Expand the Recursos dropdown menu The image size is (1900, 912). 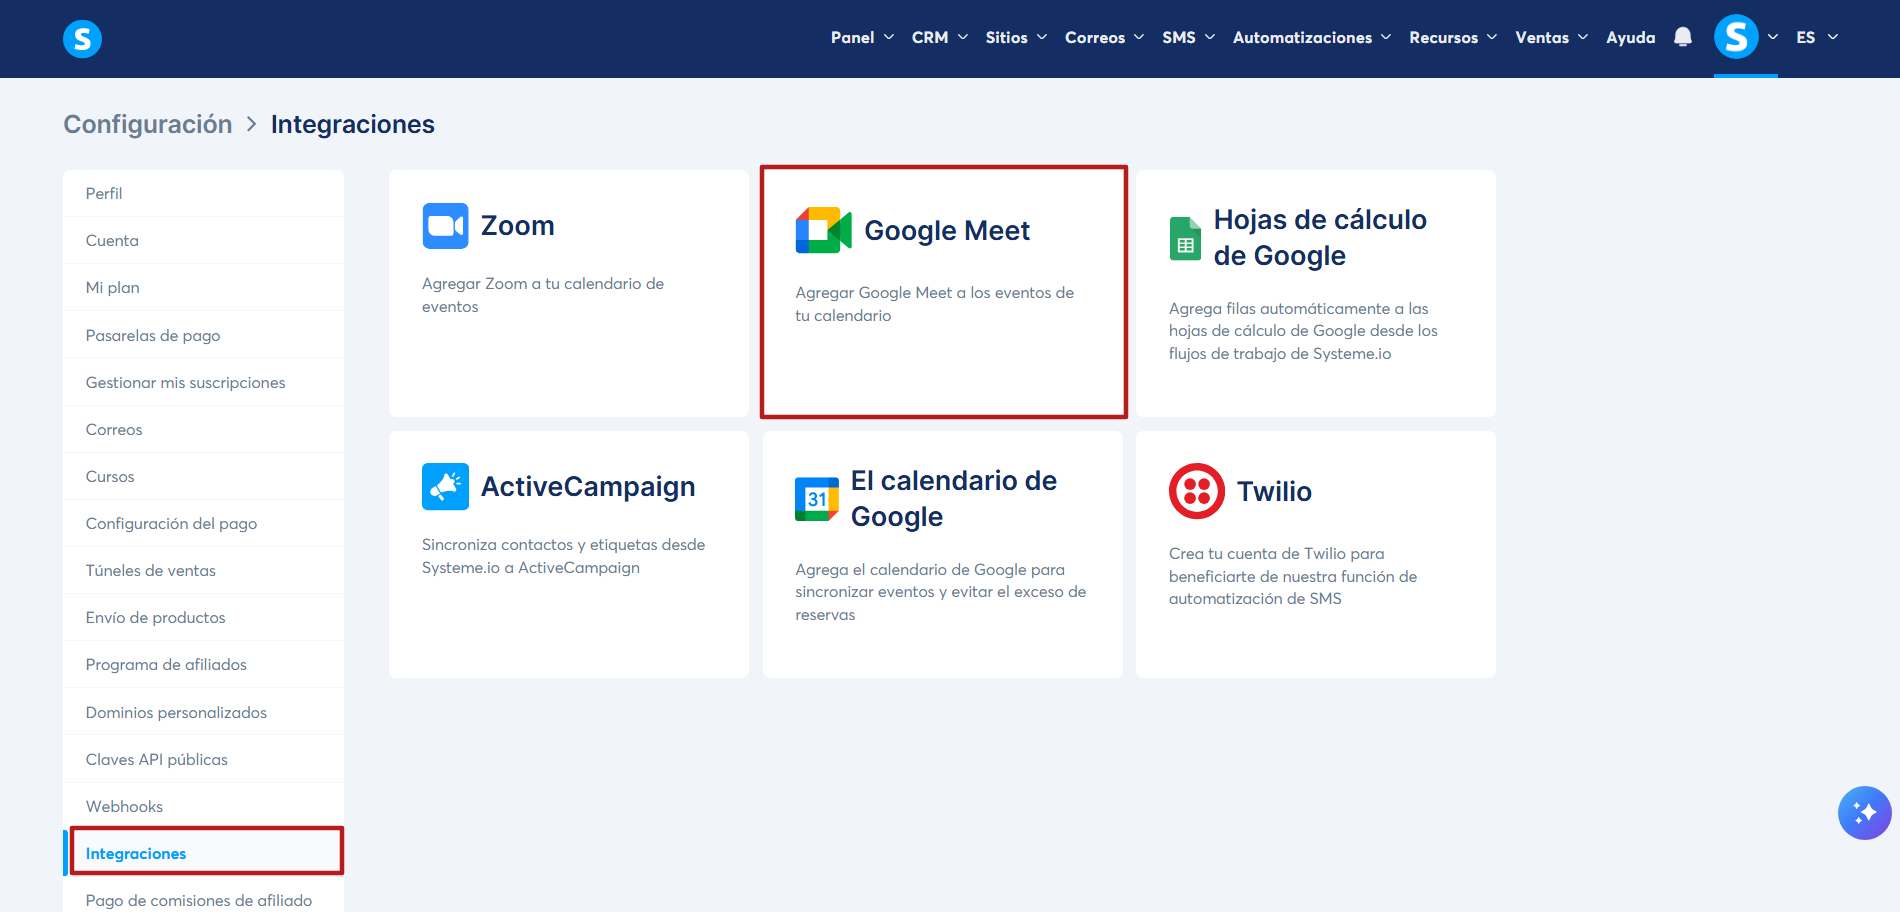point(1453,37)
